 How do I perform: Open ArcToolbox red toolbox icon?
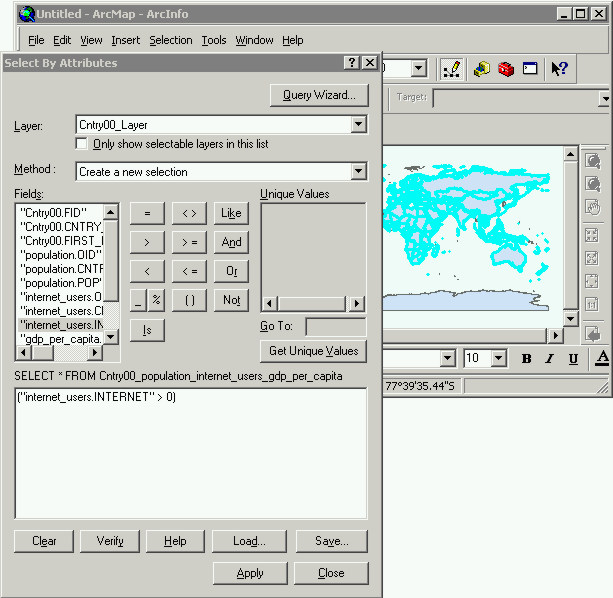506,69
